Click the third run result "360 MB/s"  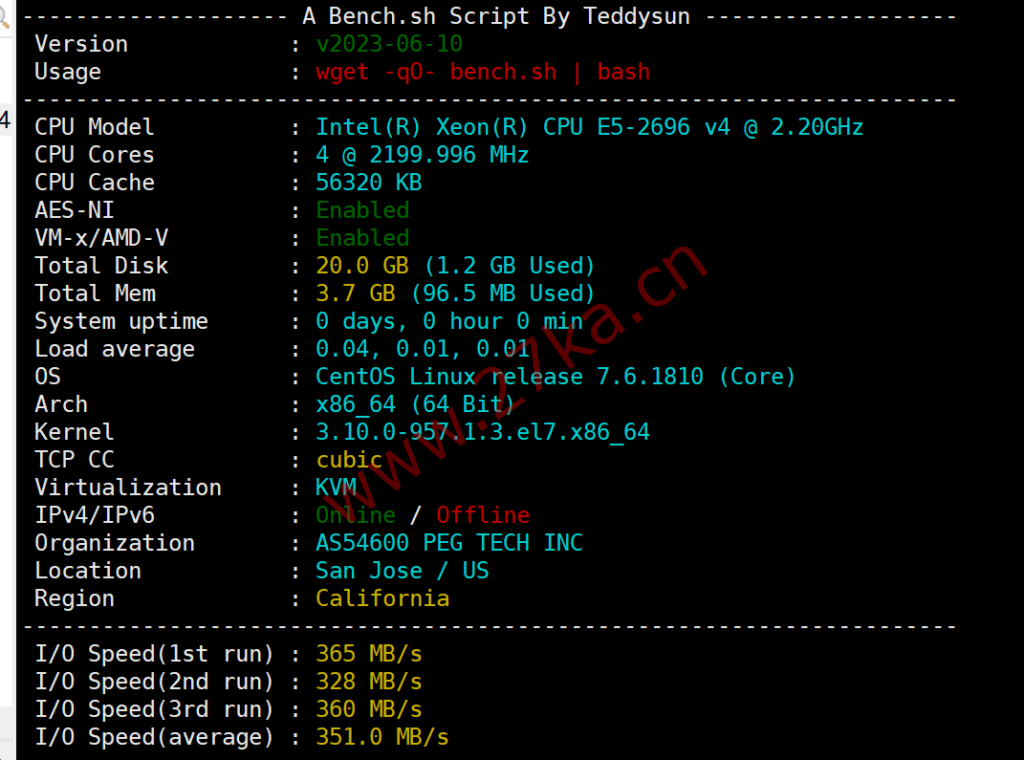click(x=369, y=709)
